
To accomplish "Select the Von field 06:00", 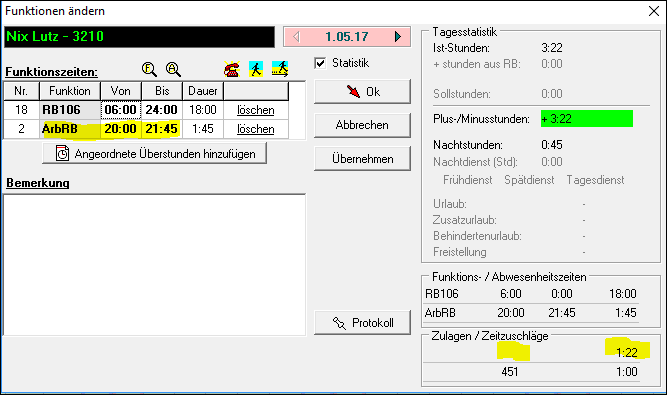I will pos(121,110).
